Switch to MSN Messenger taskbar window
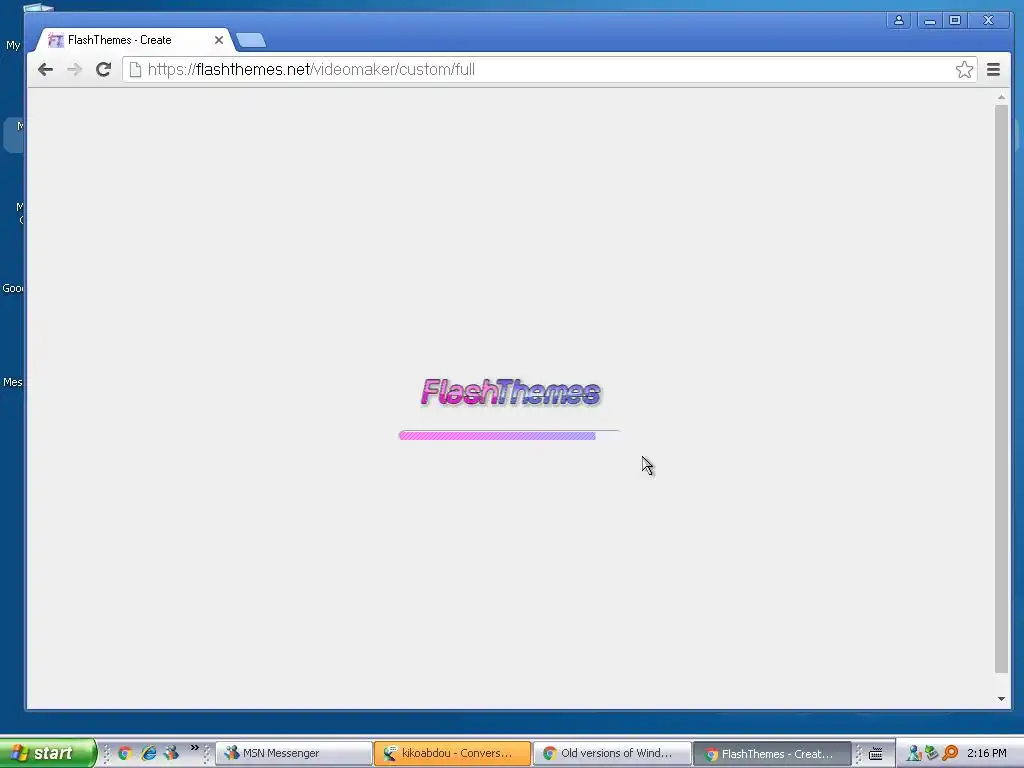Screen dimensions: 1024x768 pyautogui.click(x=293, y=753)
